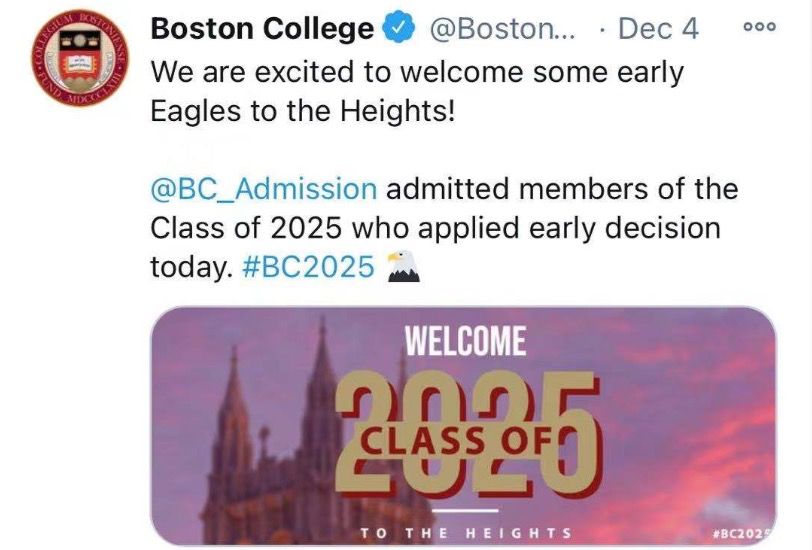Click the blue verified badge
812x550 pixels.
click(400, 30)
